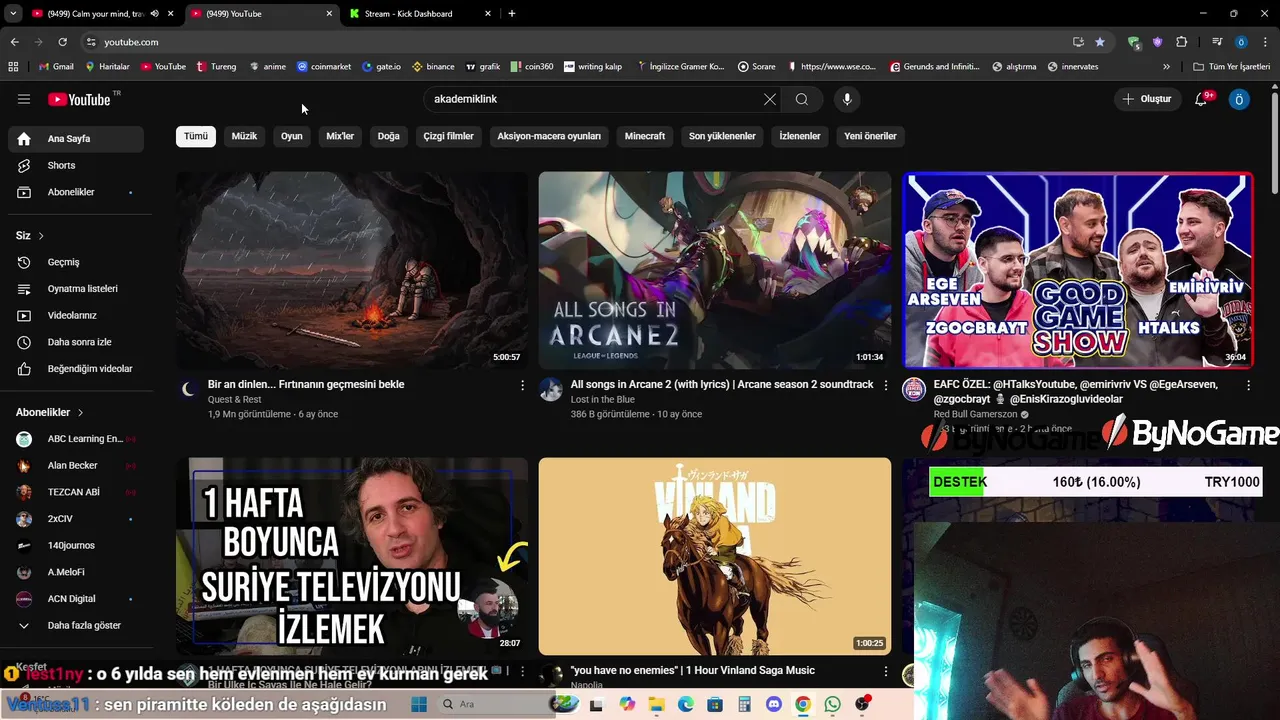Open the 'Bir an dinlen' campfire thumbnail

pyautogui.click(x=352, y=270)
